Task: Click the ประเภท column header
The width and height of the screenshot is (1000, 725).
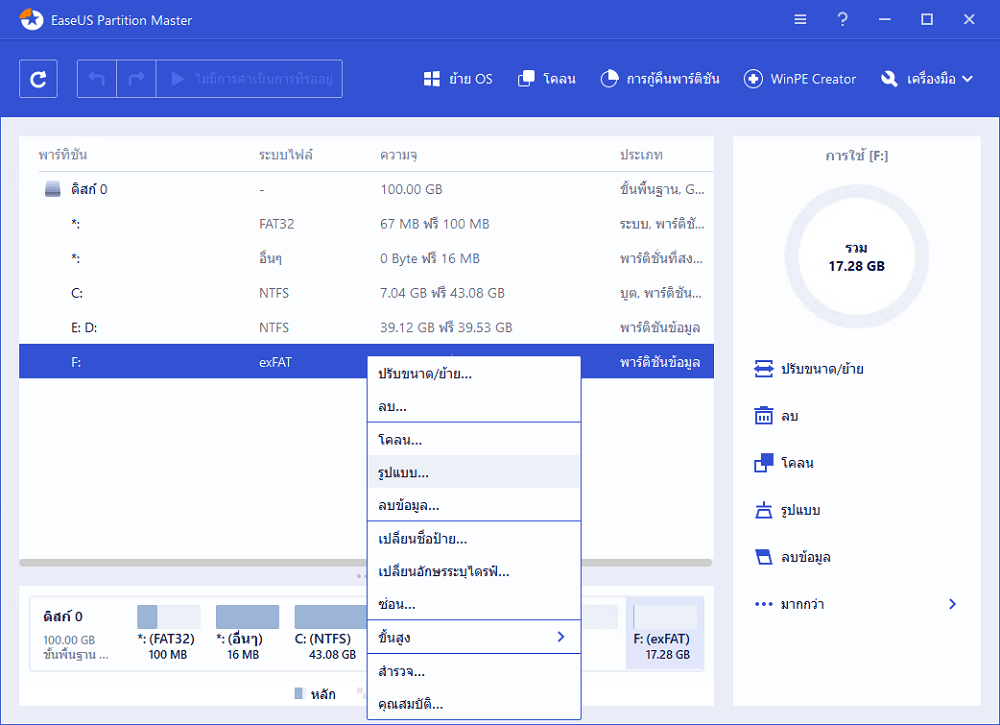Action: tap(641, 155)
